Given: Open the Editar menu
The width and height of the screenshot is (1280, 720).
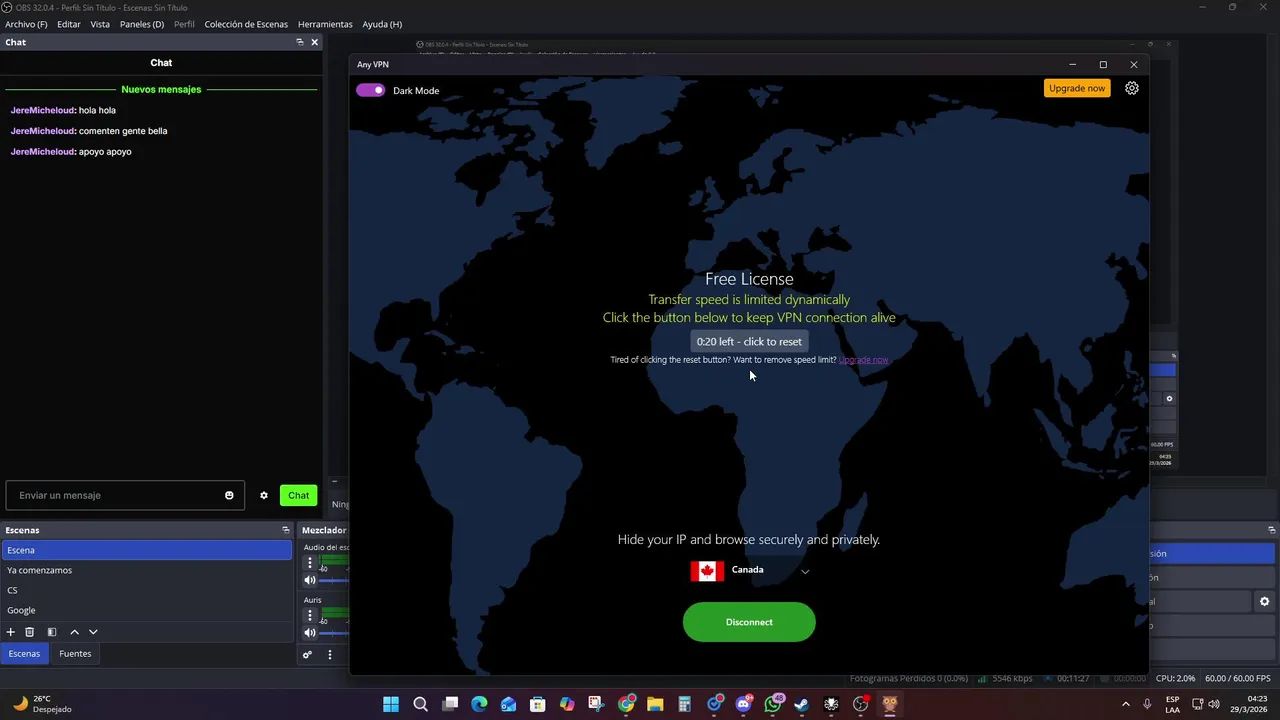Looking at the screenshot, I should (x=69, y=24).
